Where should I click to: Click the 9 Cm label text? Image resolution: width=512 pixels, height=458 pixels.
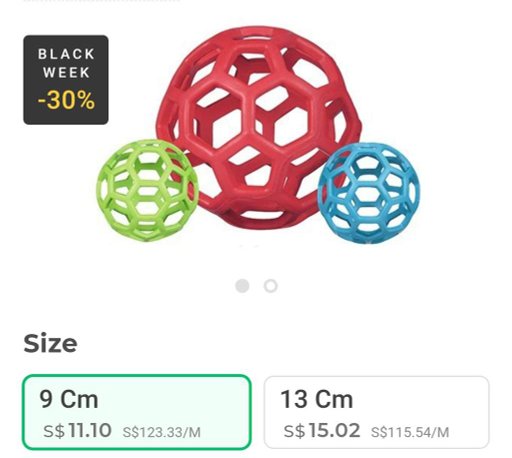coord(69,399)
